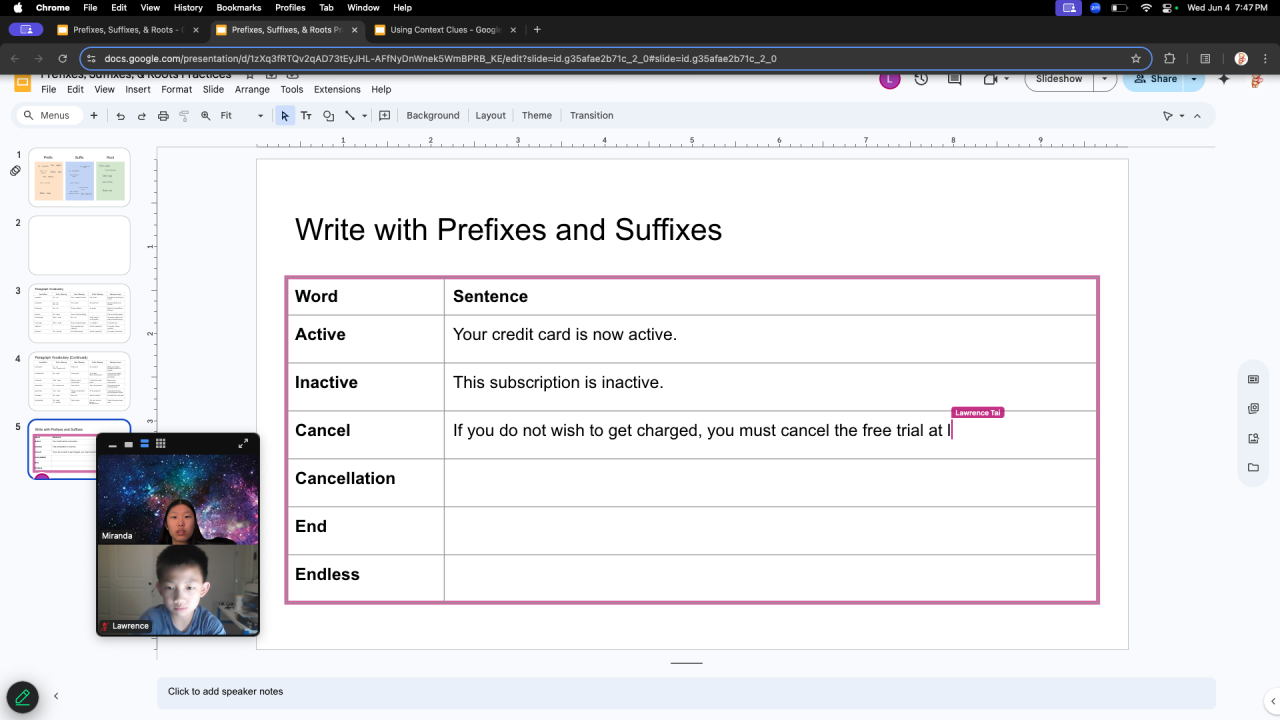Select slide 1 thumbnail in filmstrip
This screenshot has height=720, width=1280.
point(79,178)
